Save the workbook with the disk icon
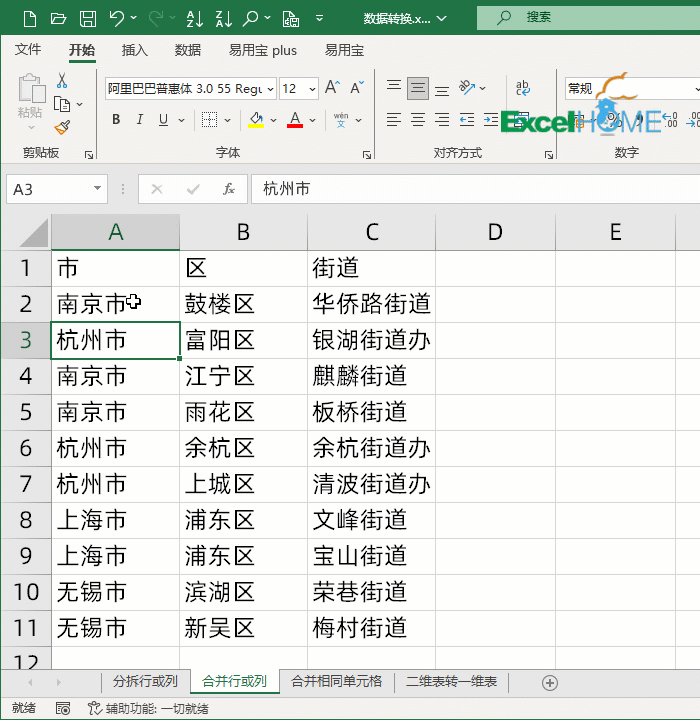This screenshot has height=720, width=700. pos(88,18)
